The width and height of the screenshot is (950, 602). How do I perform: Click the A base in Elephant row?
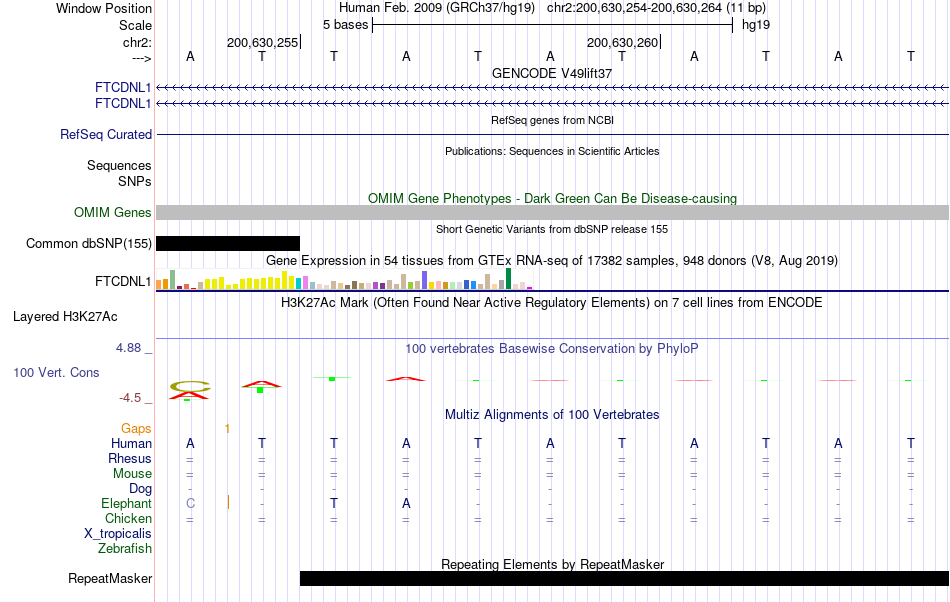(x=406, y=503)
